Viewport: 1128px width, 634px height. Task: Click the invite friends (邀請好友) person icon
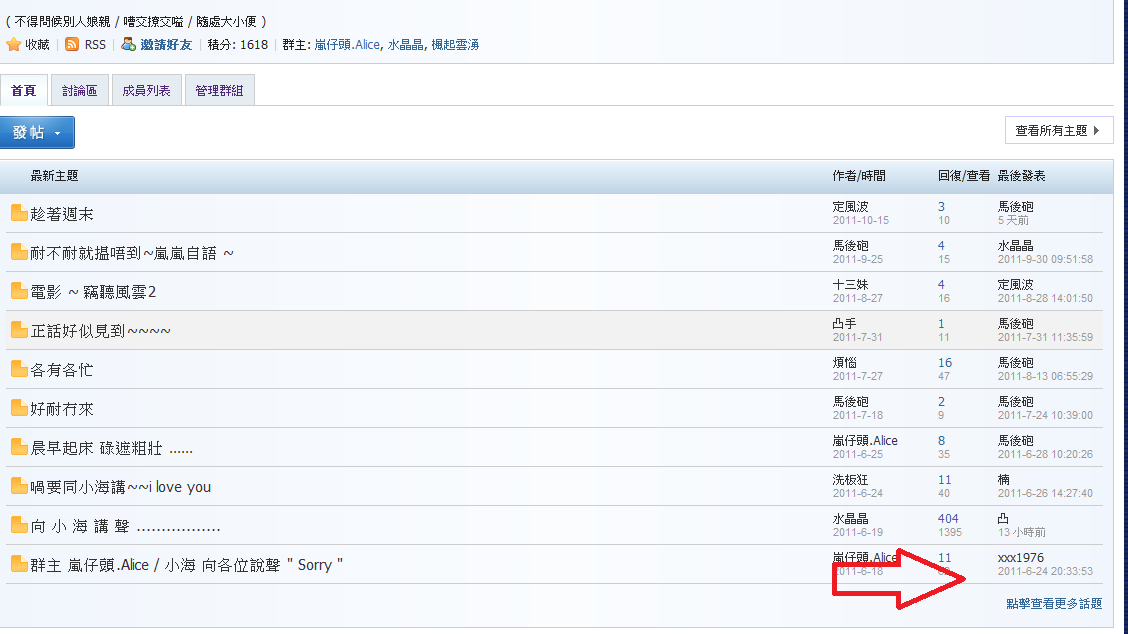[x=129, y=45]
